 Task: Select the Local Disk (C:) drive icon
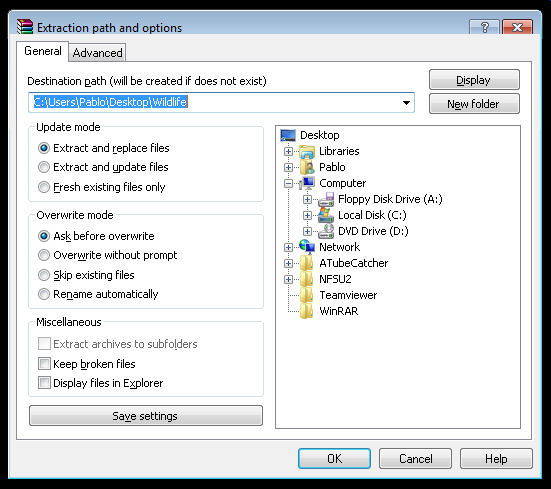tap(326, 215)
